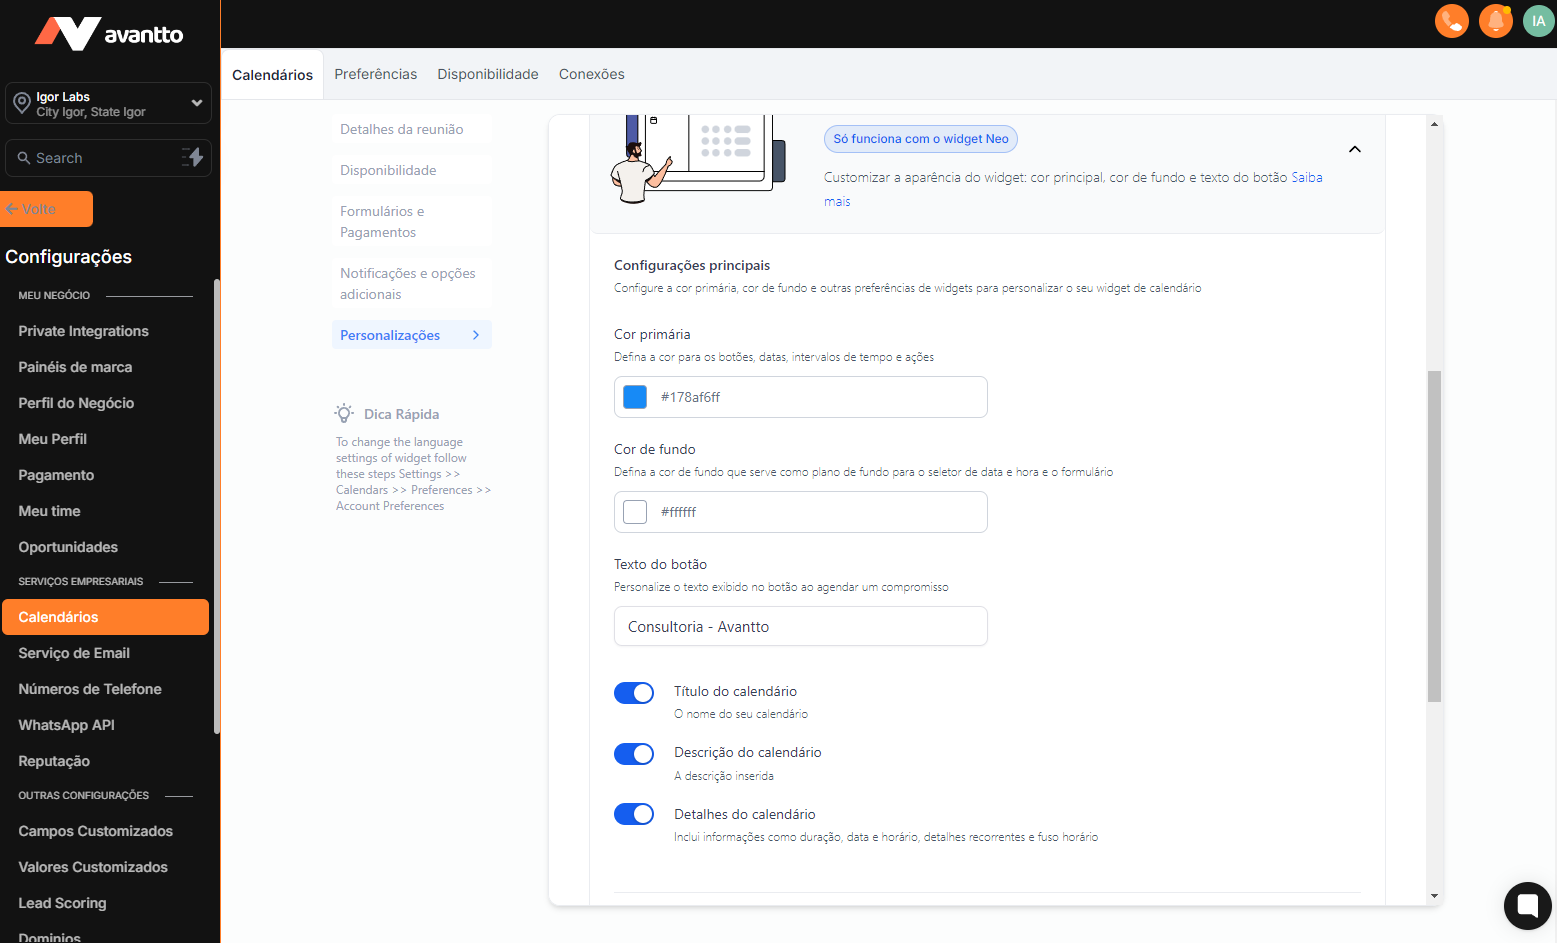Open the notifications bell icon
Image resolution: width=1557 pixels, height=943 pixels.
tap(1495, 21)
